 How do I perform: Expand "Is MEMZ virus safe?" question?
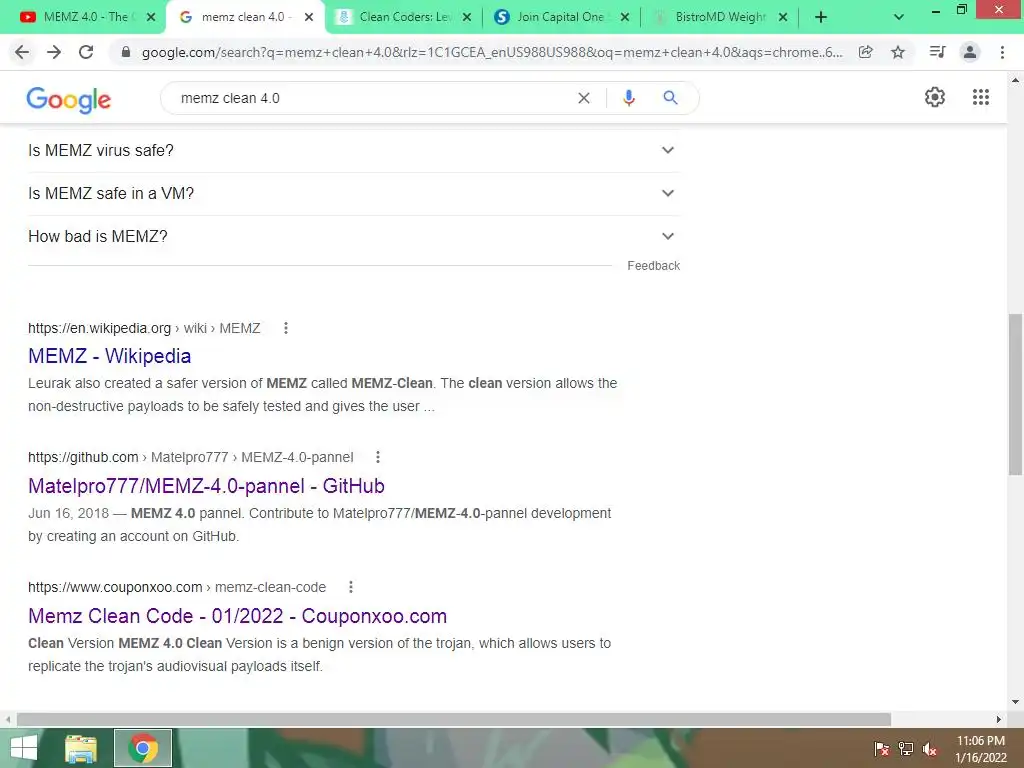pos(354,151)
